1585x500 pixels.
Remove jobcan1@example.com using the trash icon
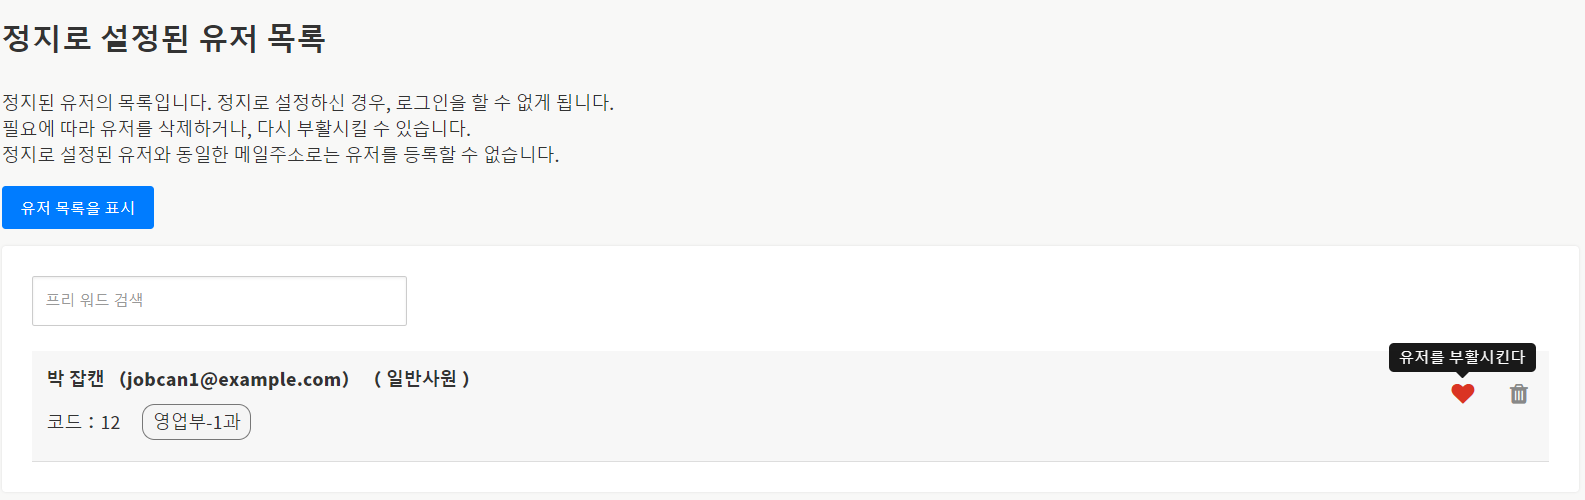(1518, 394)
